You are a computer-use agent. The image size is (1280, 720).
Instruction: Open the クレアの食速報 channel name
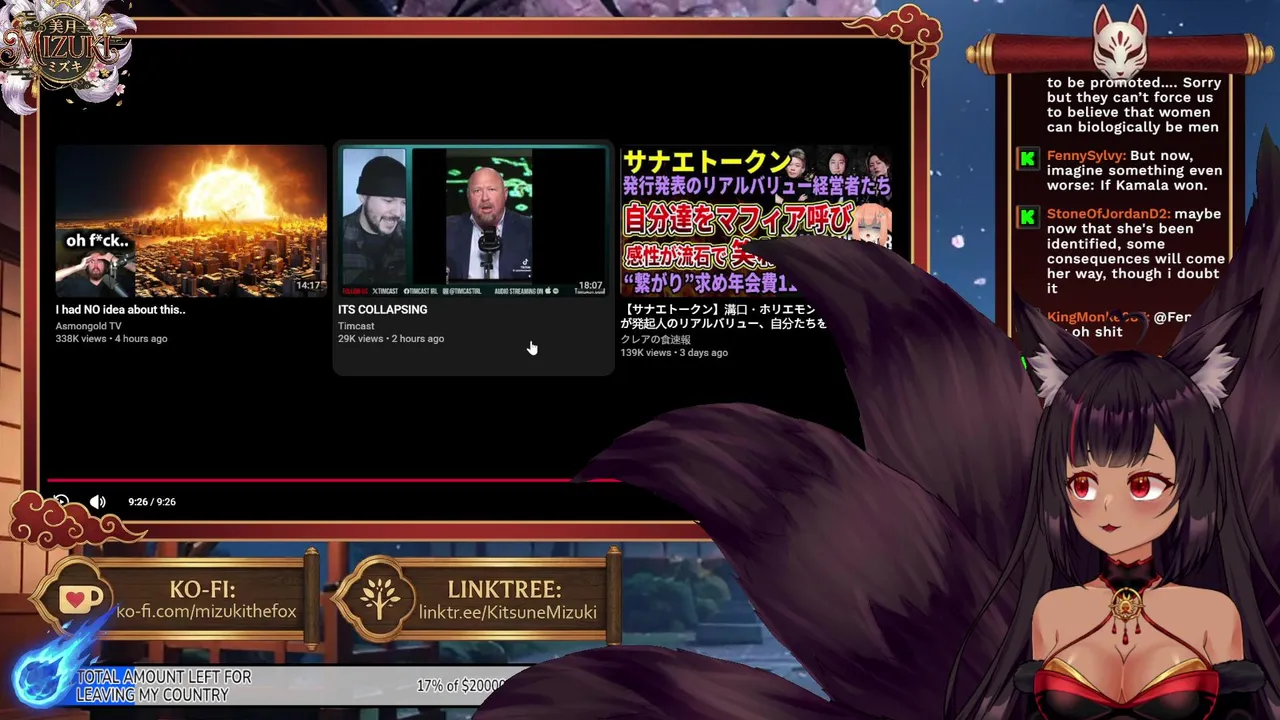coord(655,340)
